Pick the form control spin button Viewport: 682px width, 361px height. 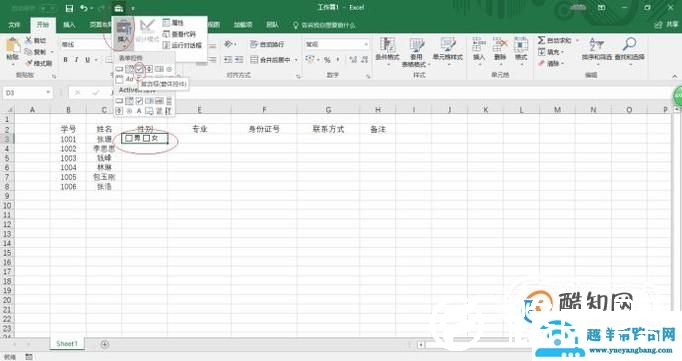pos(149,69)
